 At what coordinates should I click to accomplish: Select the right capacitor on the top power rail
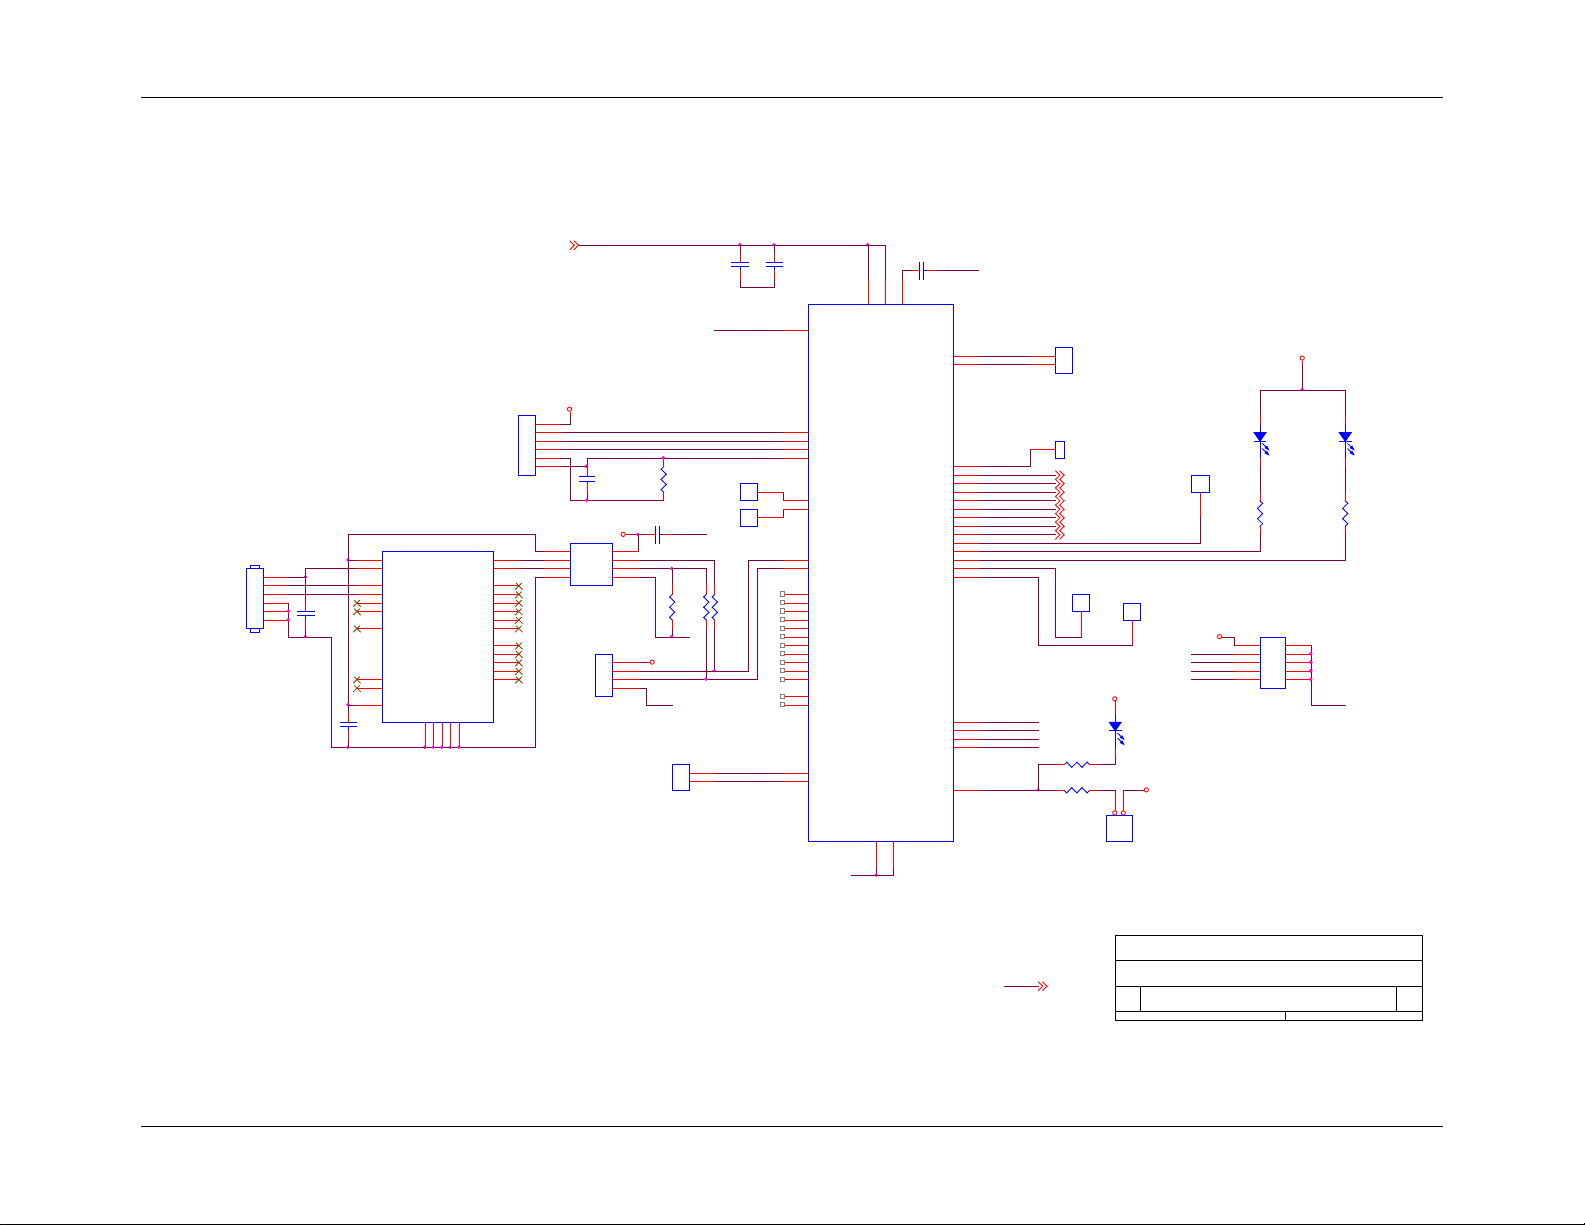click(x=774, y=265)
